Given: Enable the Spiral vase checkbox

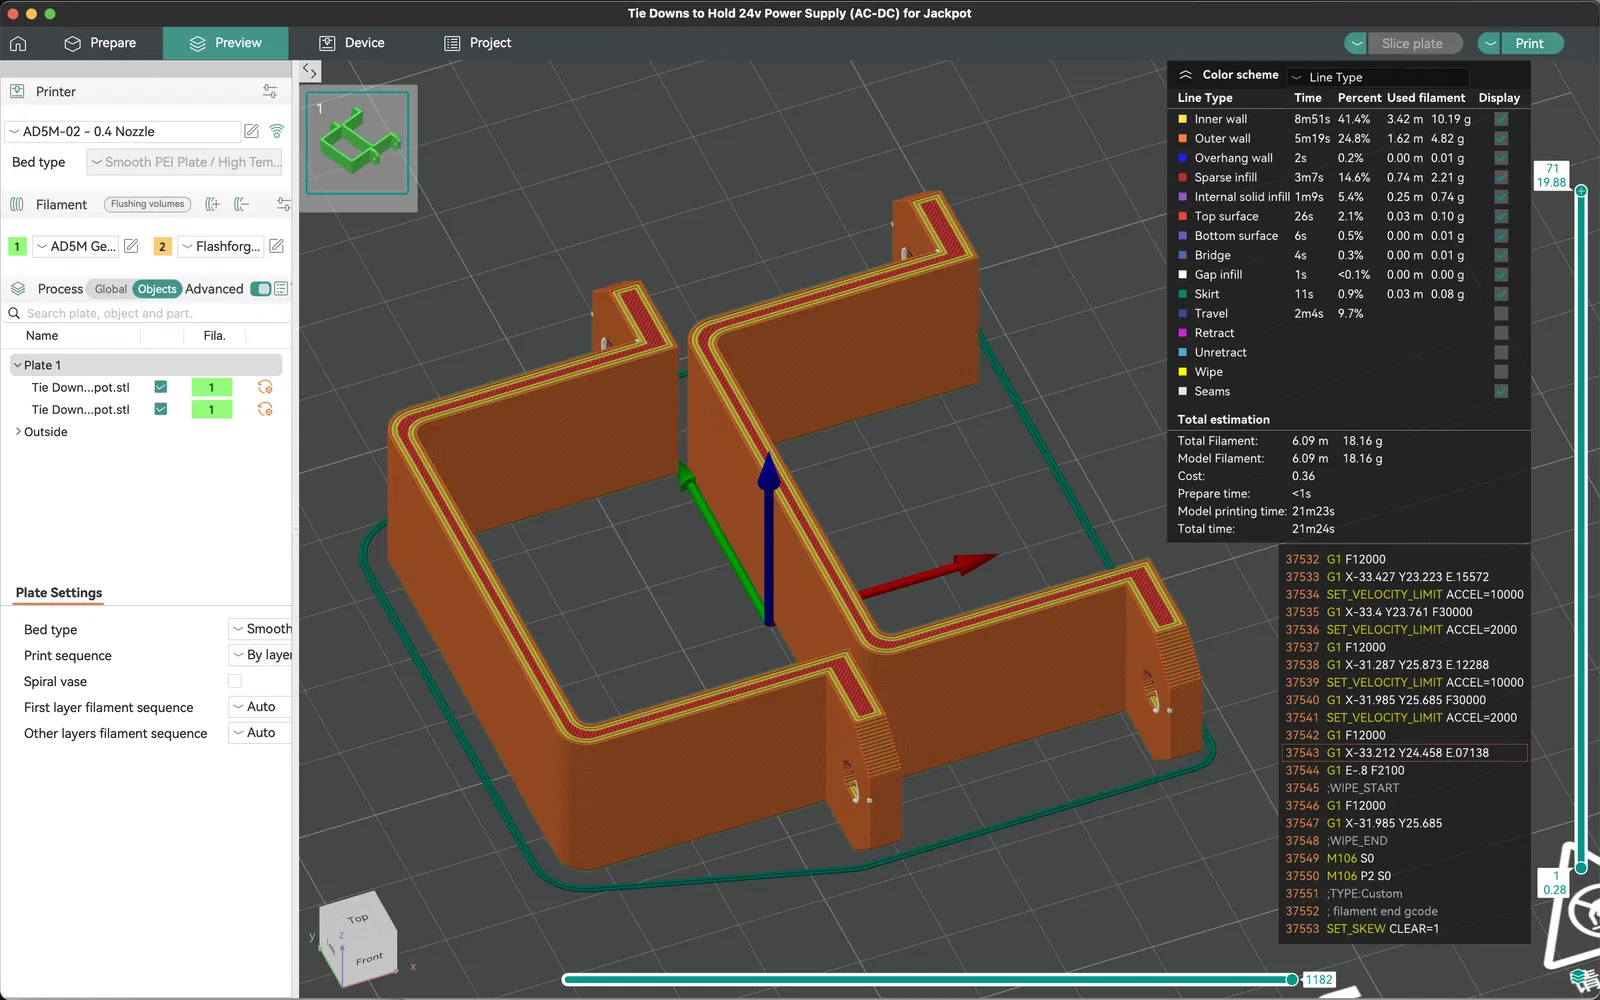Looking at the screenshot, I should [235, 681].
